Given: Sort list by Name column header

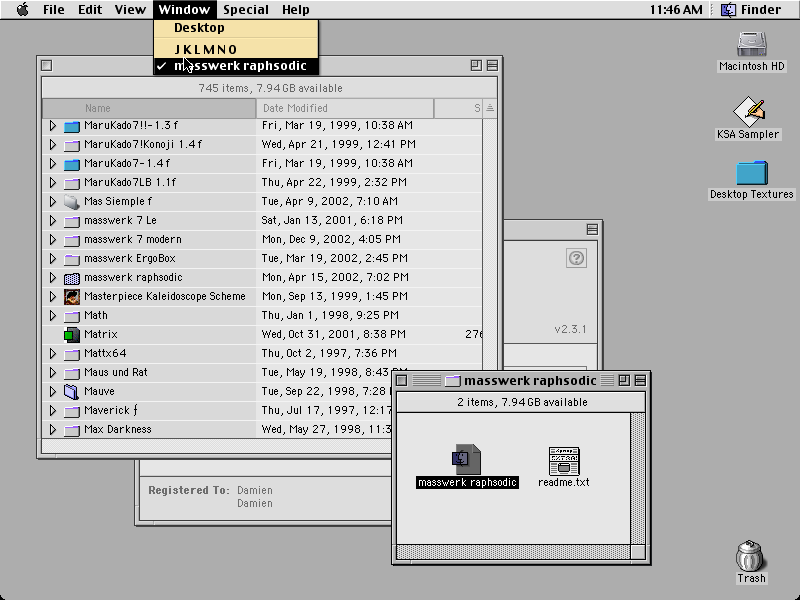Looking at the screenshot, I should click(x=149, y=108).
